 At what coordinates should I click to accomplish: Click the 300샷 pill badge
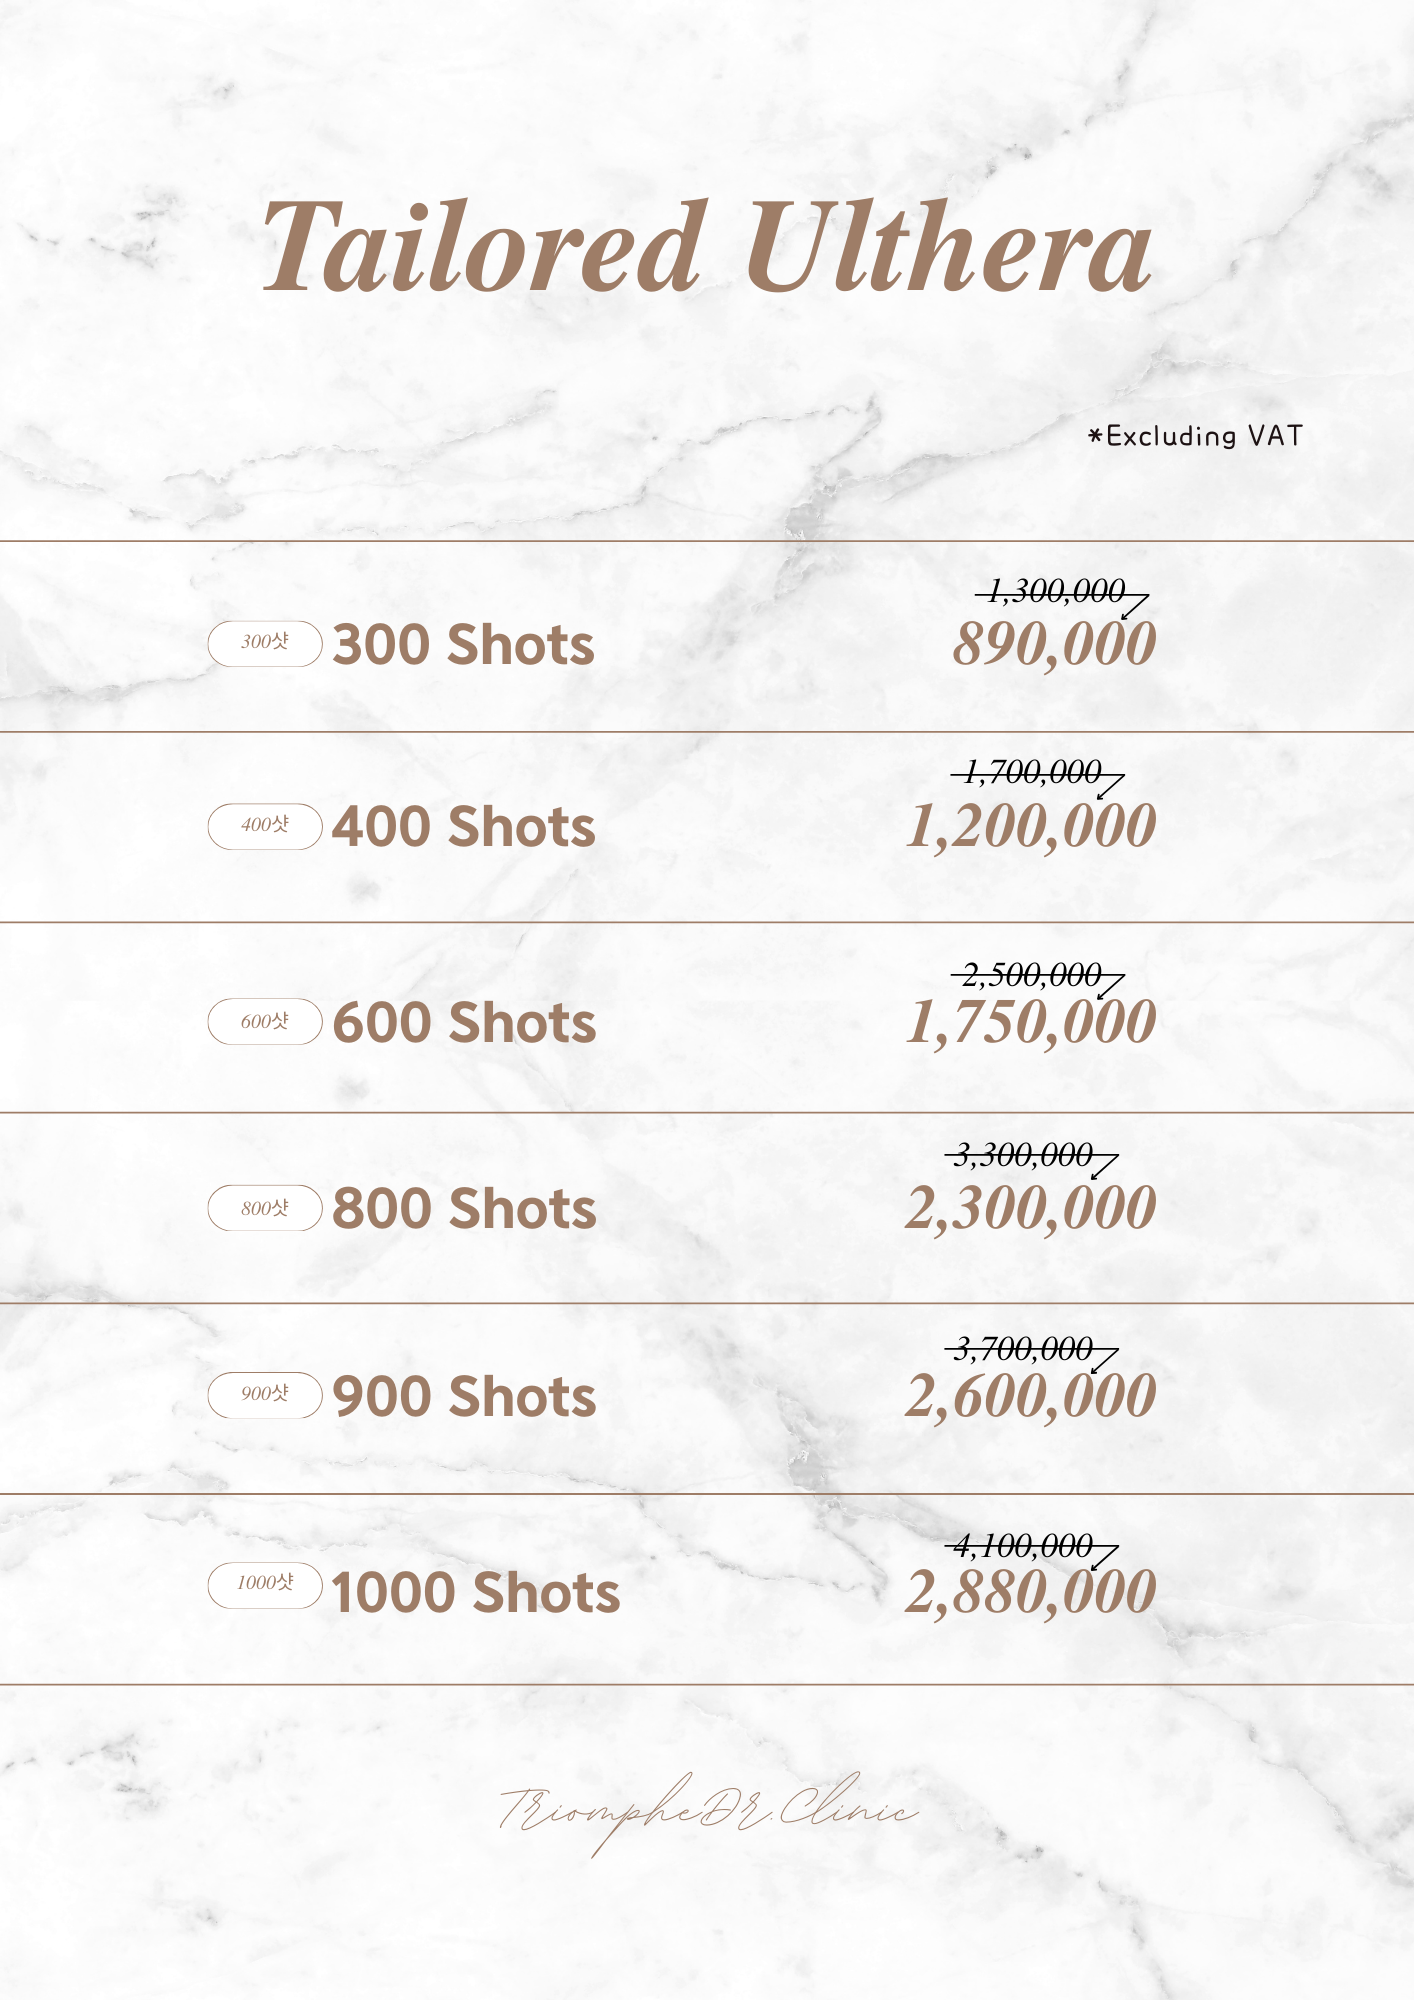[265, 643]
